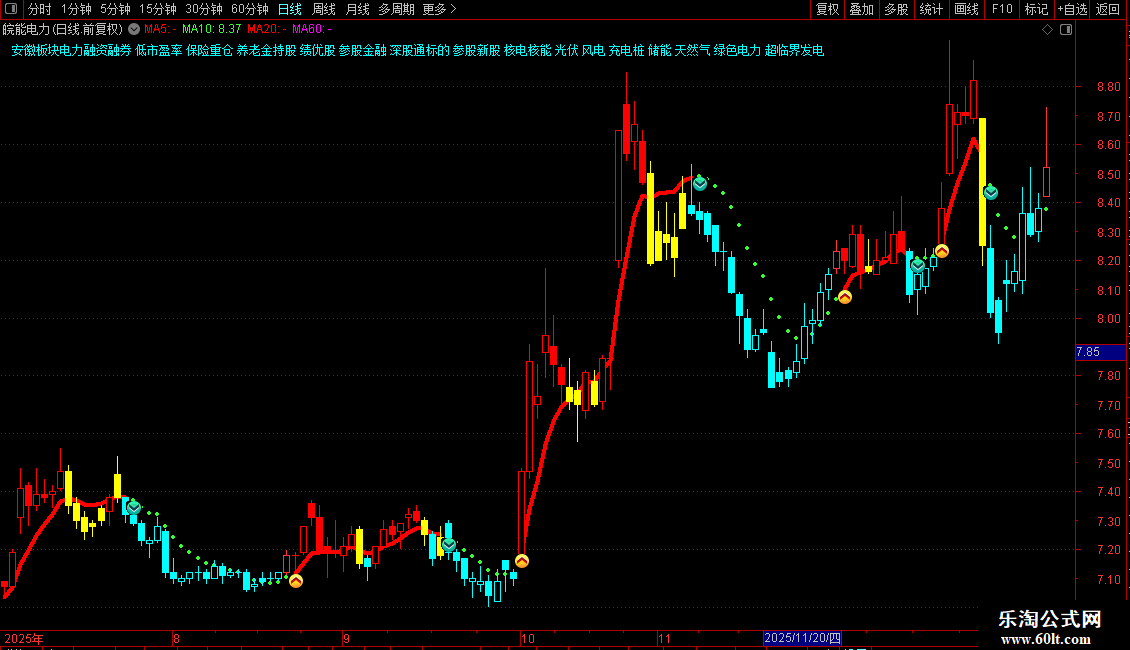This screenshot has height=650, width=1130.
Task: Switch to 周线 weekly chart
Action: point(324,9)
